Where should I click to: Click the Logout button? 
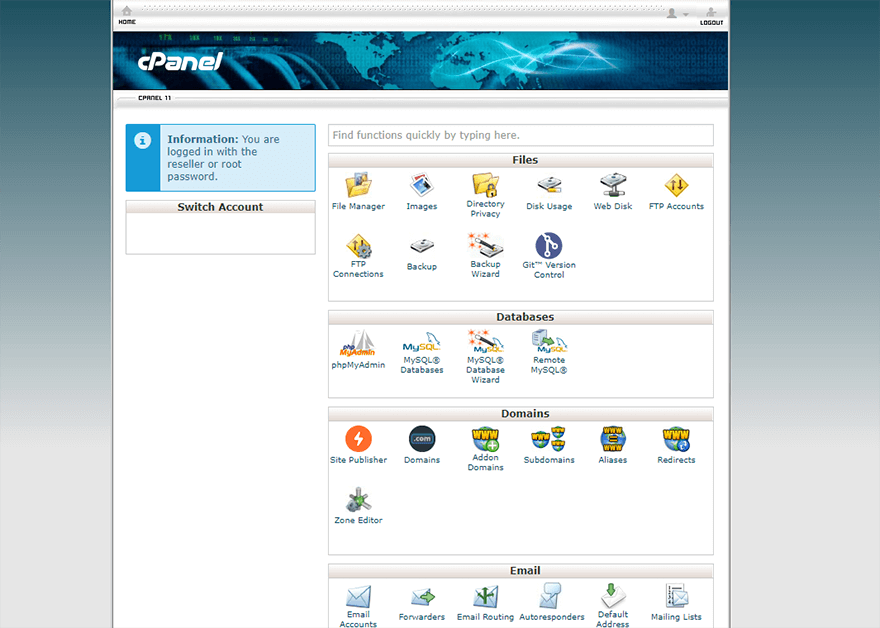pos(711,16)
